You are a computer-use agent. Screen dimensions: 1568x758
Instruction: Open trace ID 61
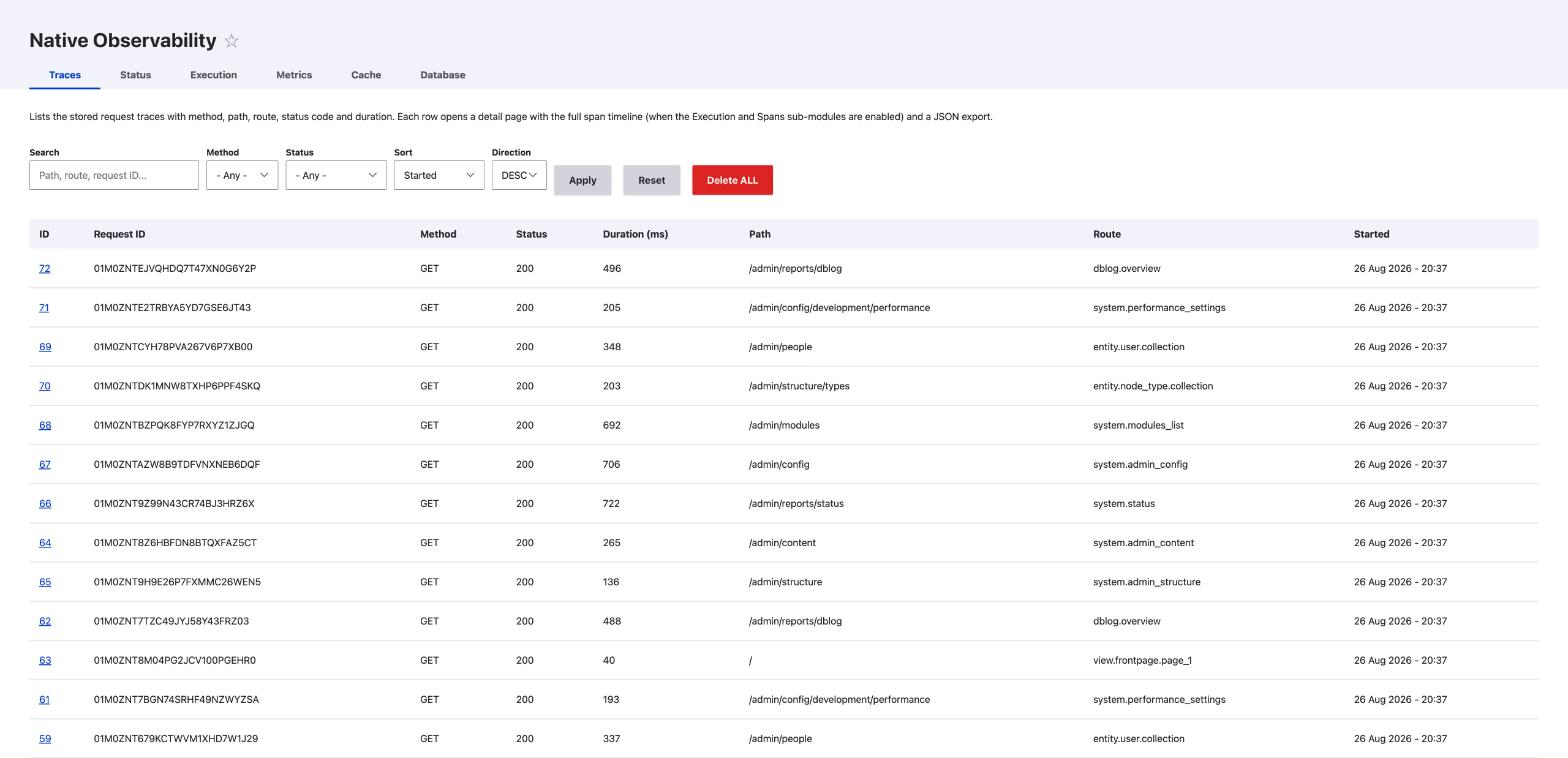pos(44,700)
